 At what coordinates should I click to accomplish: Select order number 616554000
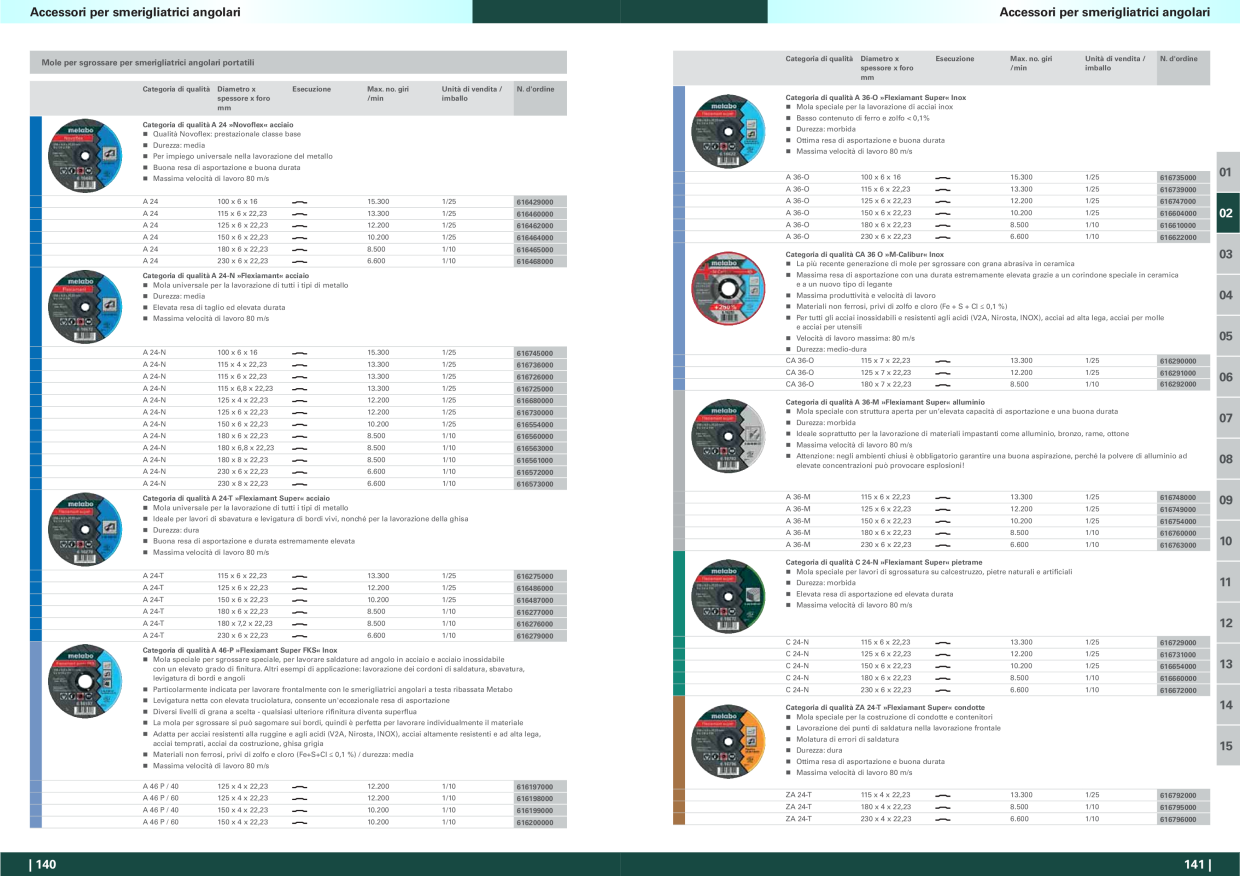click(534, 425)
